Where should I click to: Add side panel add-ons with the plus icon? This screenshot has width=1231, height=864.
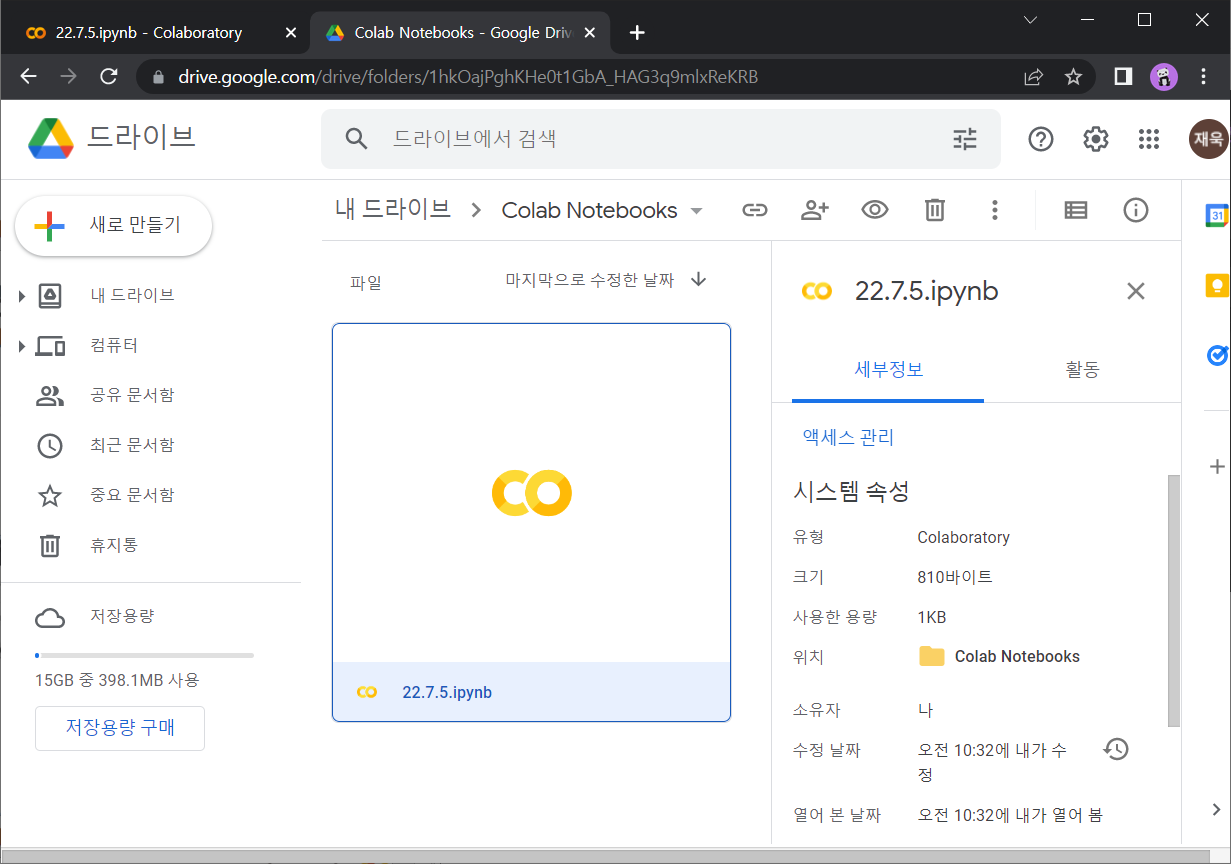(x=1217, y=466)
